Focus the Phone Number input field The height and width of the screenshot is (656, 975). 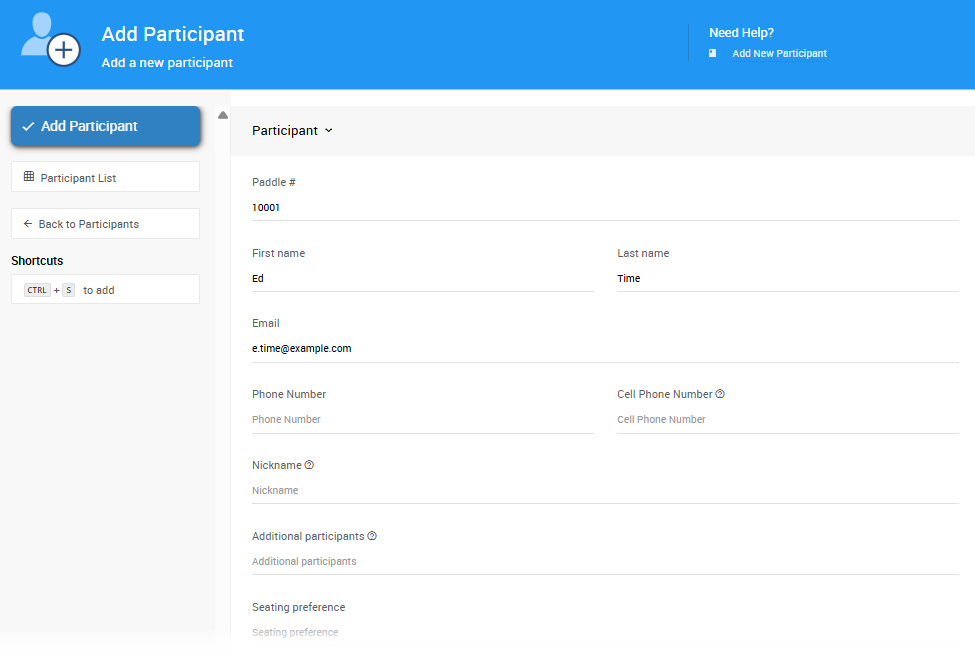coord(422,420)
